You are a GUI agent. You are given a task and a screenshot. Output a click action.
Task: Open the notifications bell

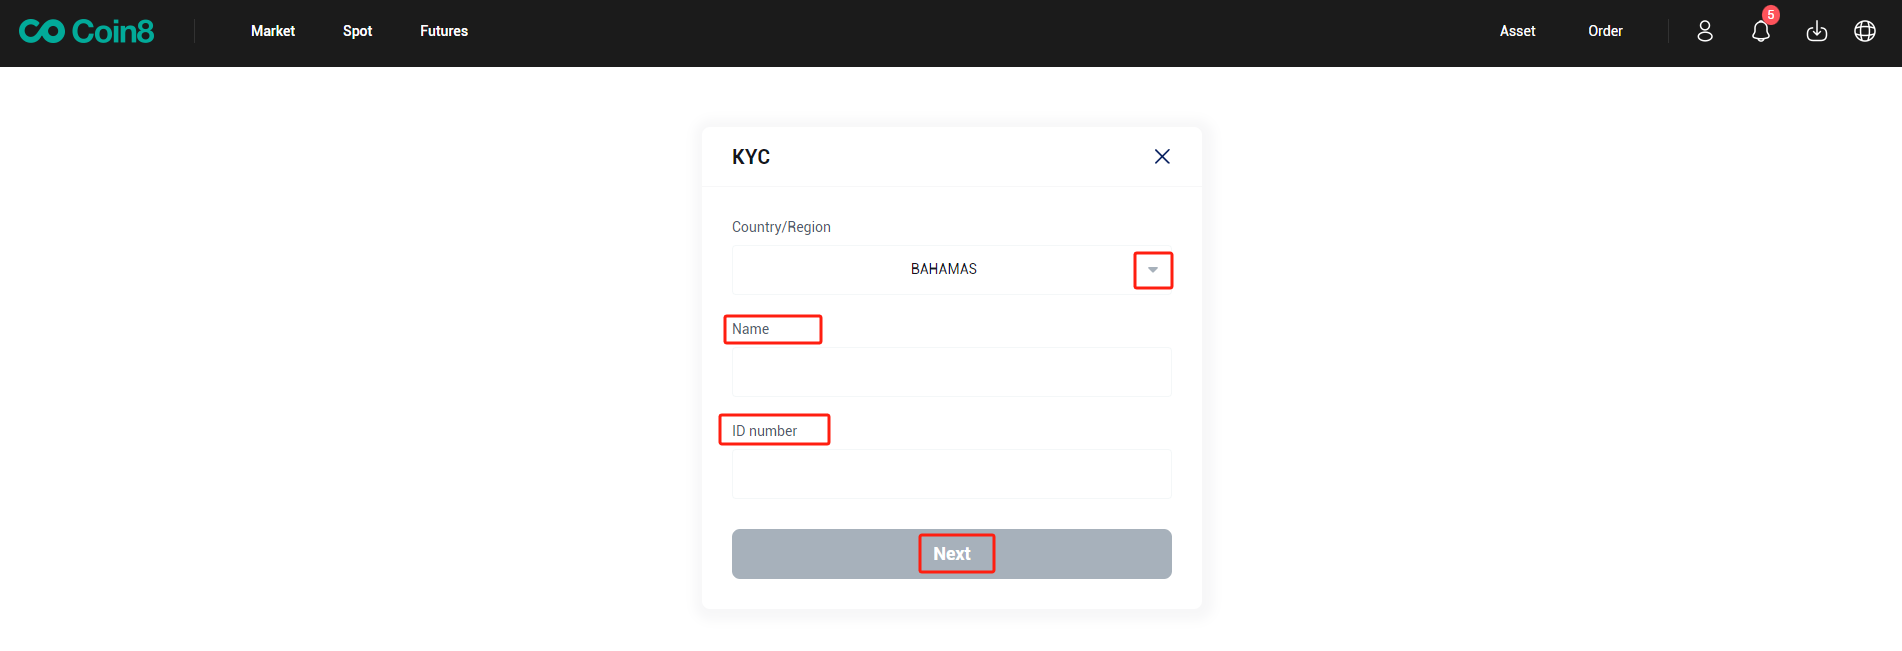tap(1760, 32)
